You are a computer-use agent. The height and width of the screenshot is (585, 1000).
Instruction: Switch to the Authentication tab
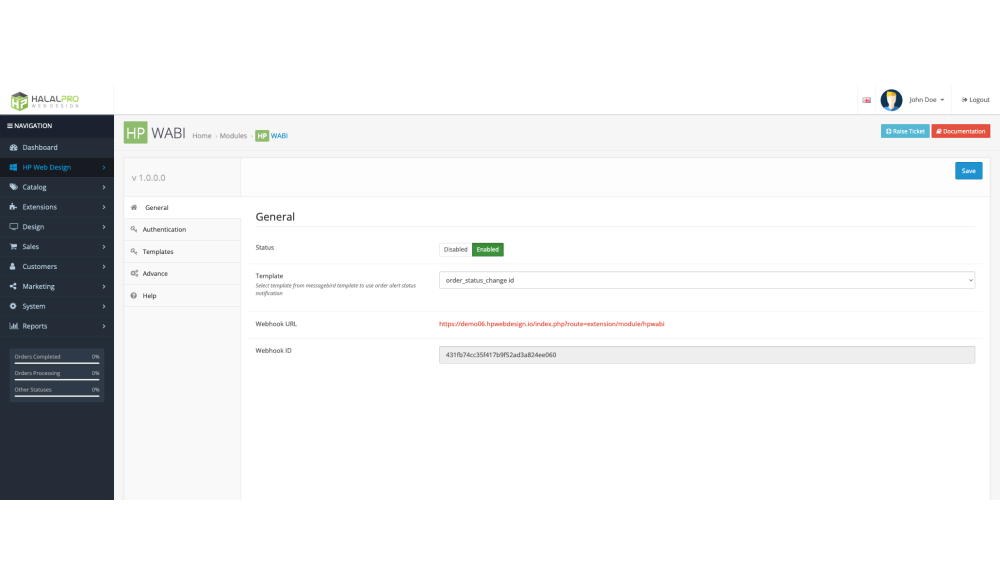click(x=164, y=230)
